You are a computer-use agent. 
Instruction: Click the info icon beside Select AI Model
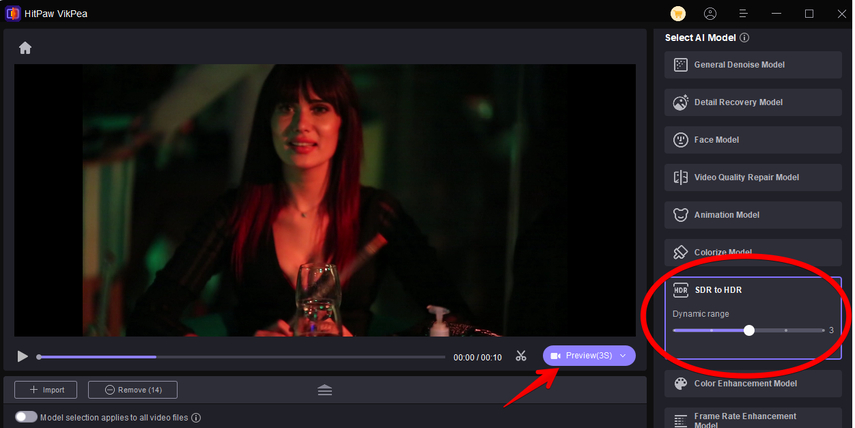pos(745,38)
